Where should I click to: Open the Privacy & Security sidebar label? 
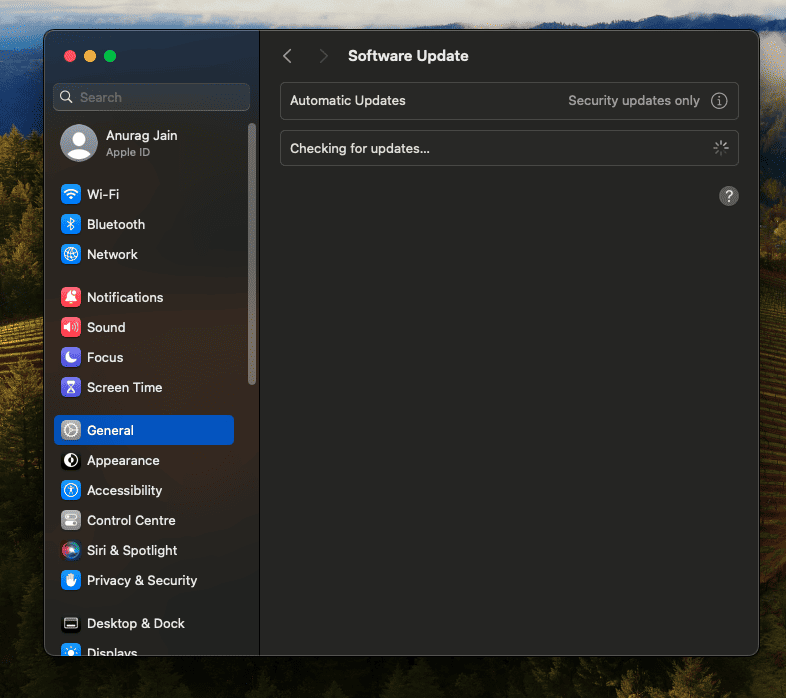142,581
